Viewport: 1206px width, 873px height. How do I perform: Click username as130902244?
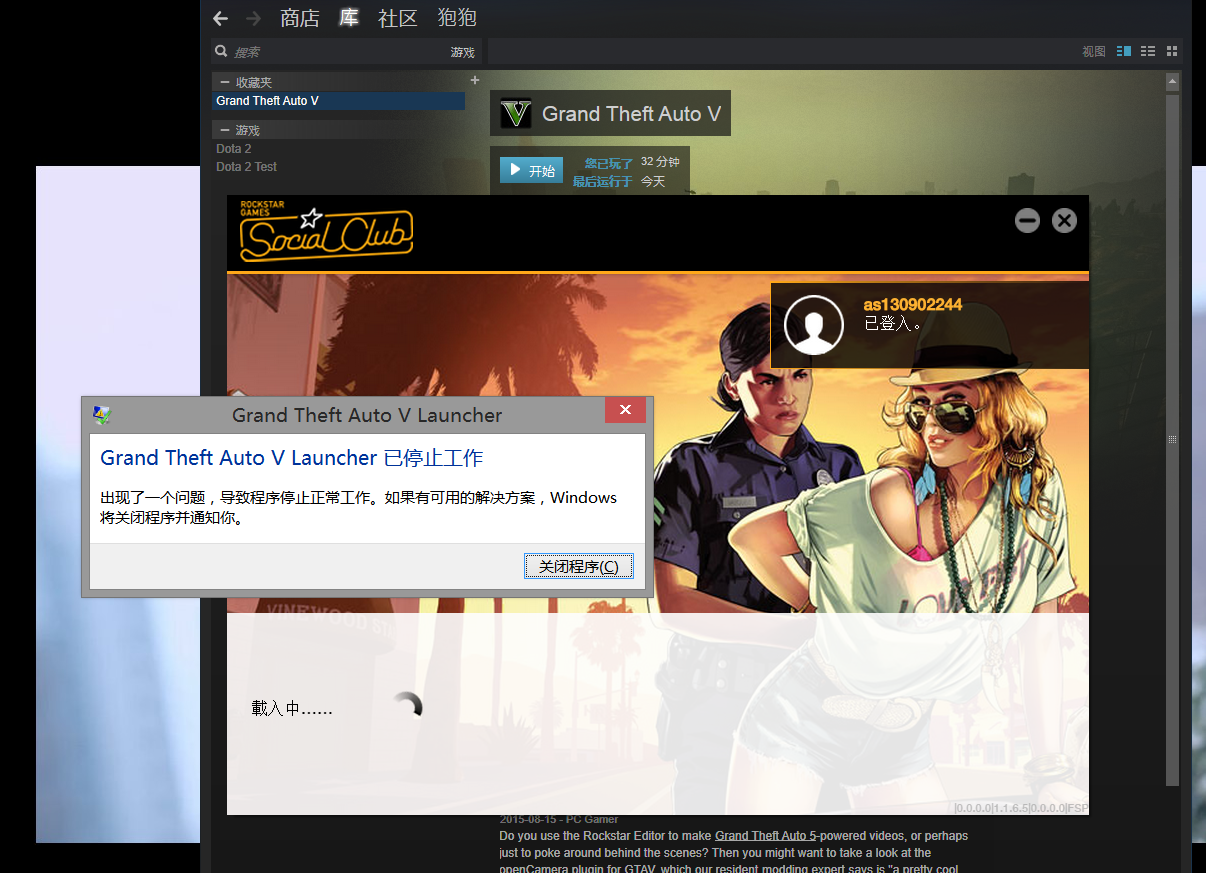pos(913,305)
